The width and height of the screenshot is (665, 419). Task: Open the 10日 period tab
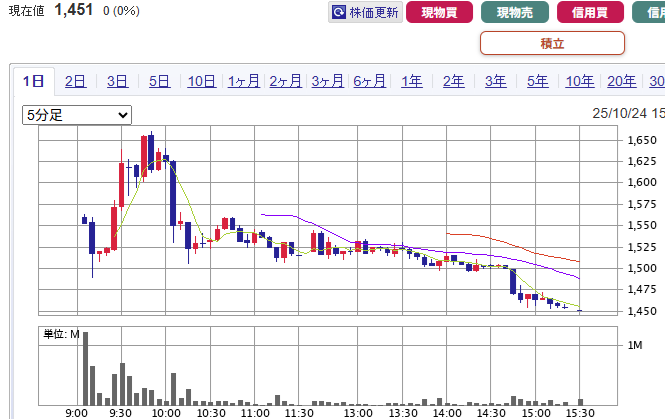click(201, 82)
